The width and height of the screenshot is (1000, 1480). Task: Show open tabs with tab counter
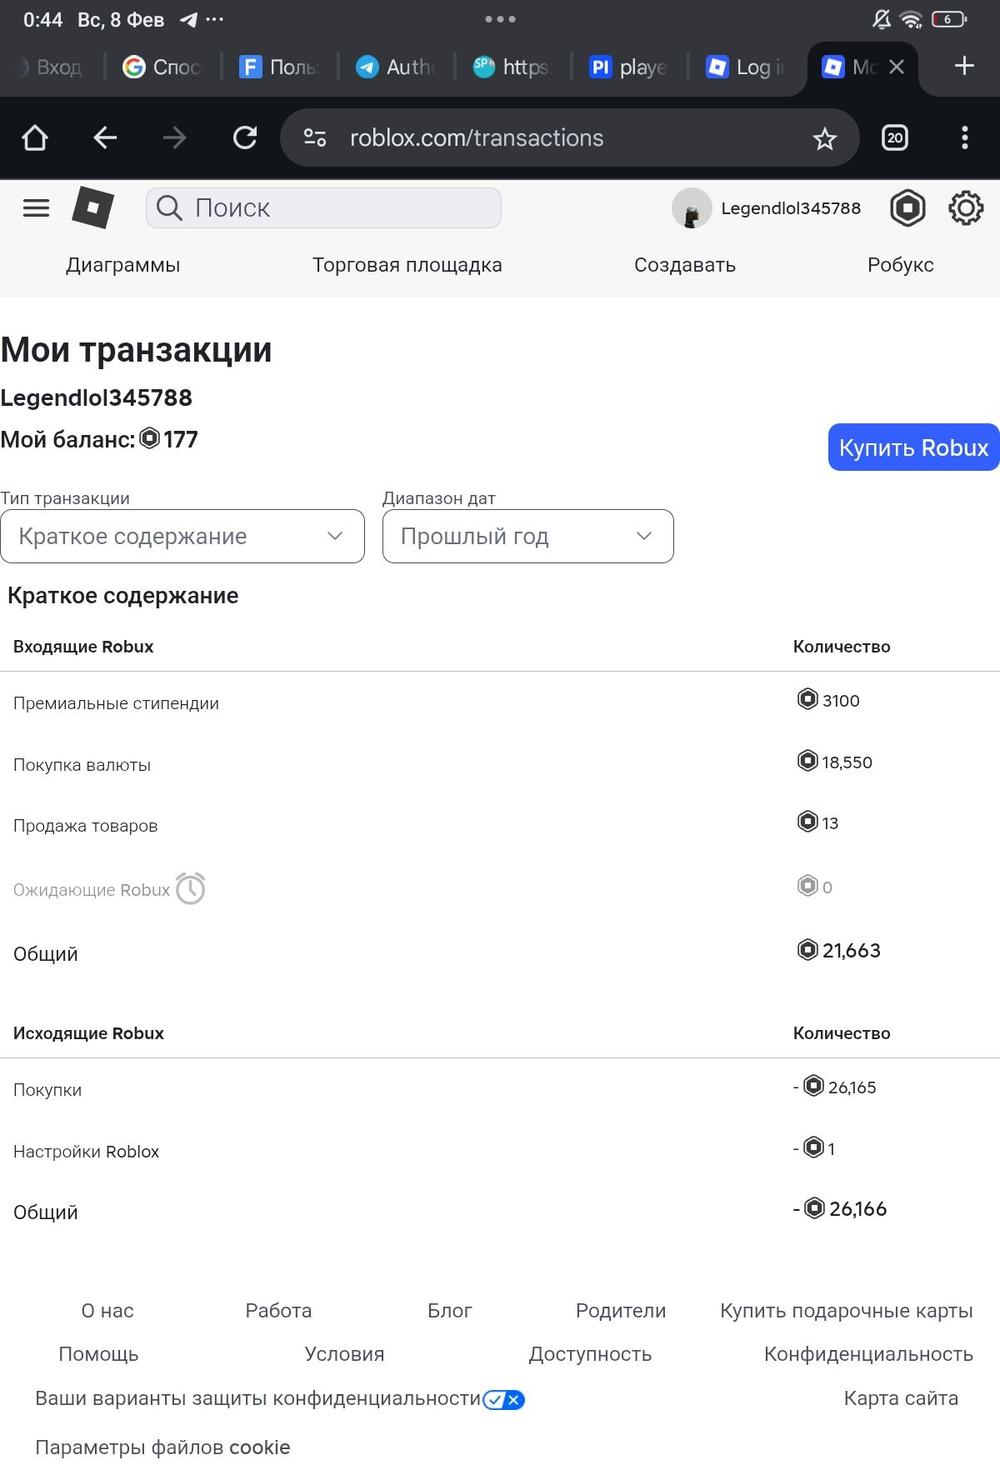pos(895,138)
